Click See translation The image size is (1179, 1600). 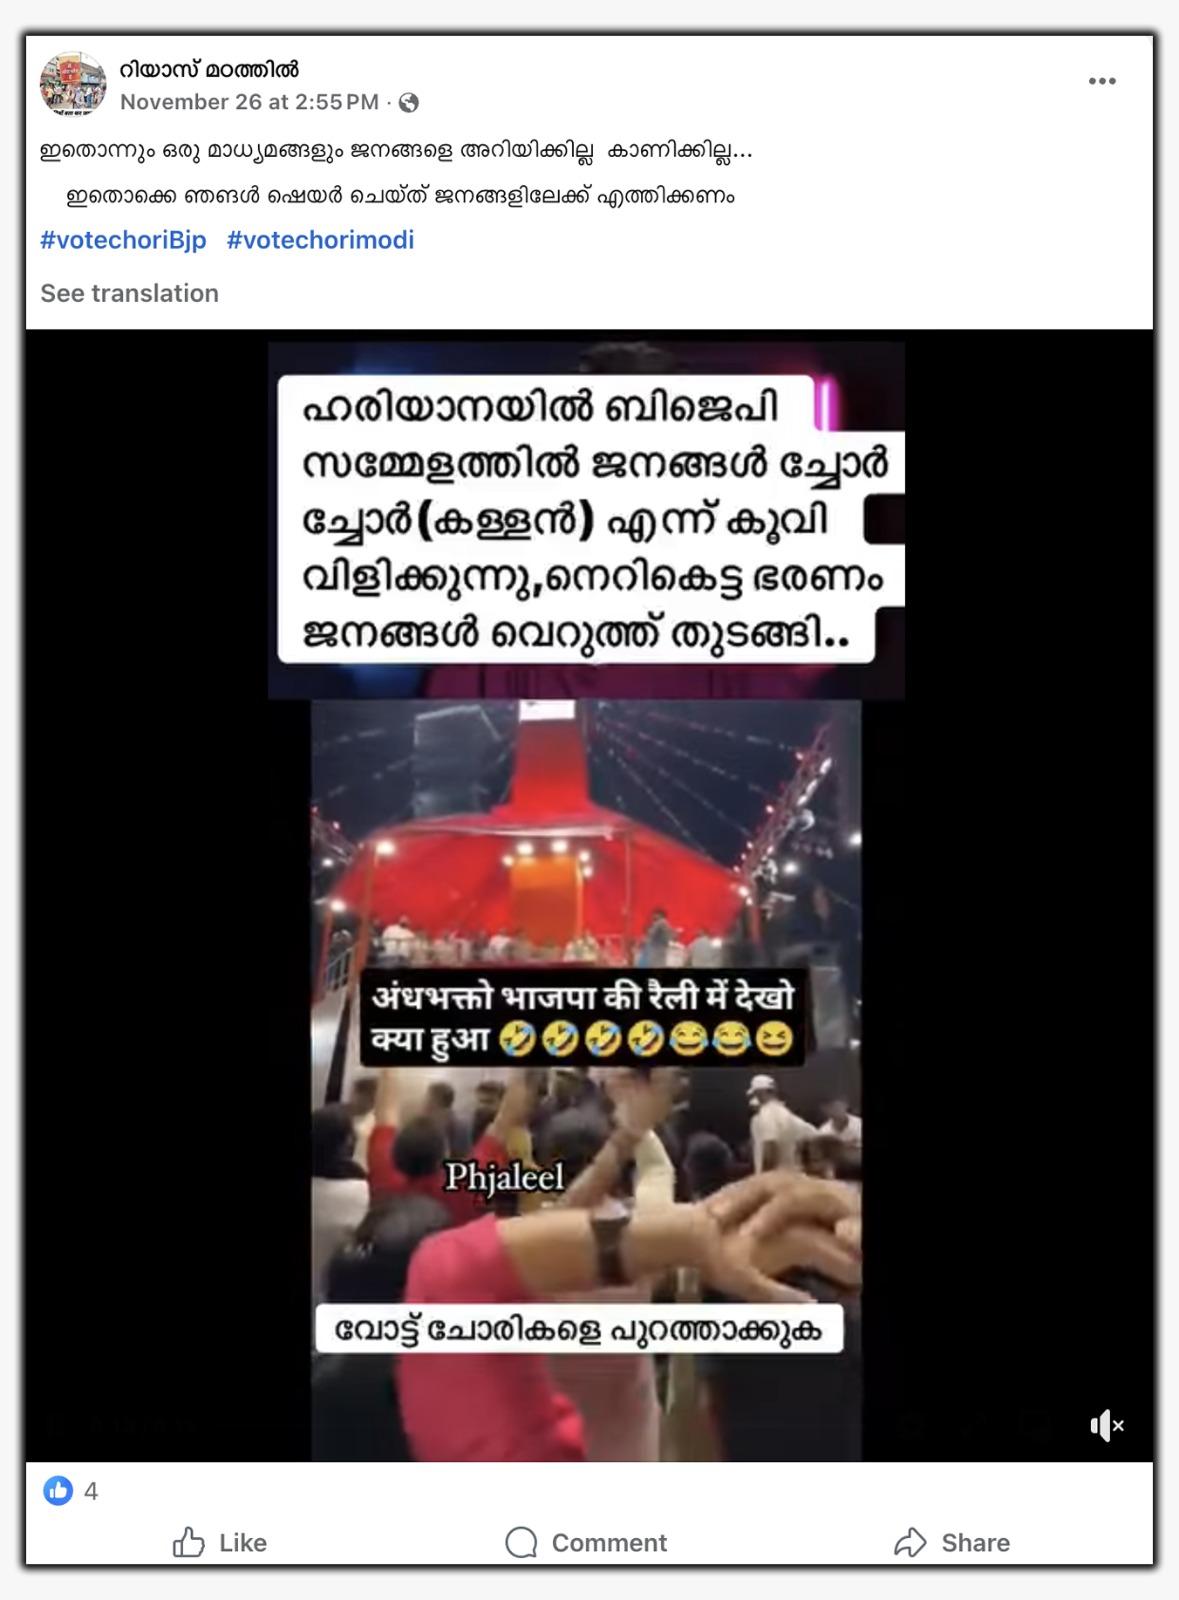(x=129, y=293)
